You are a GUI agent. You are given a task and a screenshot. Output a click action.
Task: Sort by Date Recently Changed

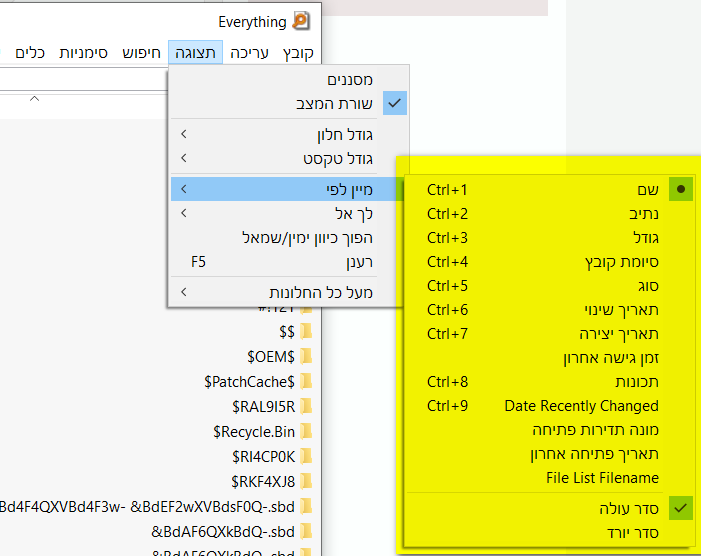[x=549, y=406]
